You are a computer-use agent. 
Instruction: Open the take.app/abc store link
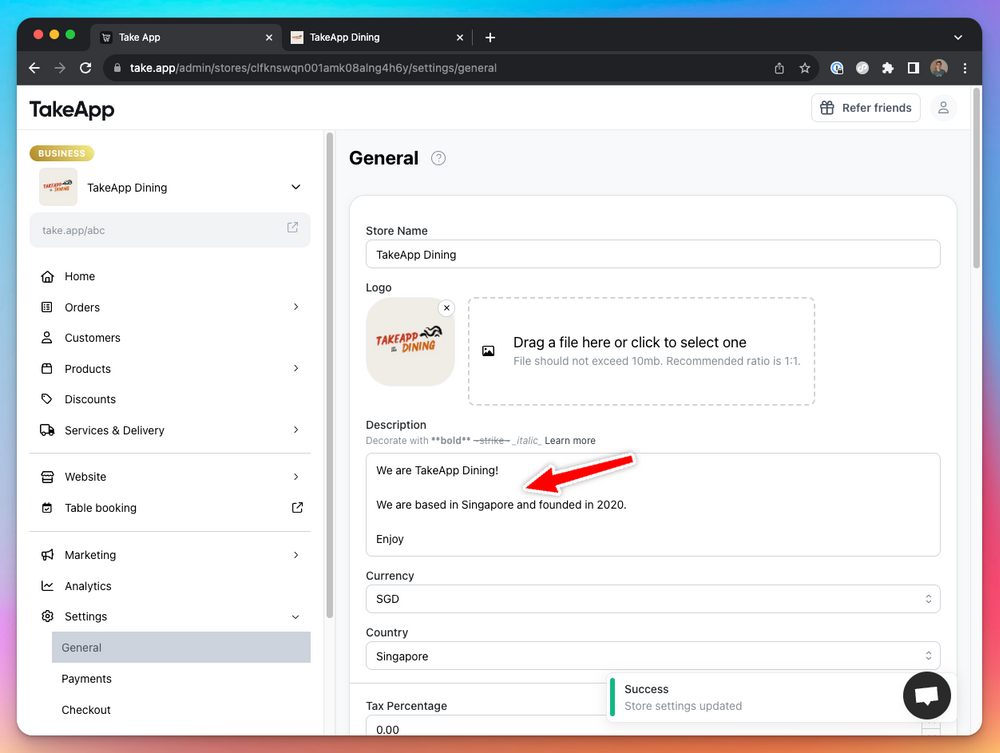point(170,230)
